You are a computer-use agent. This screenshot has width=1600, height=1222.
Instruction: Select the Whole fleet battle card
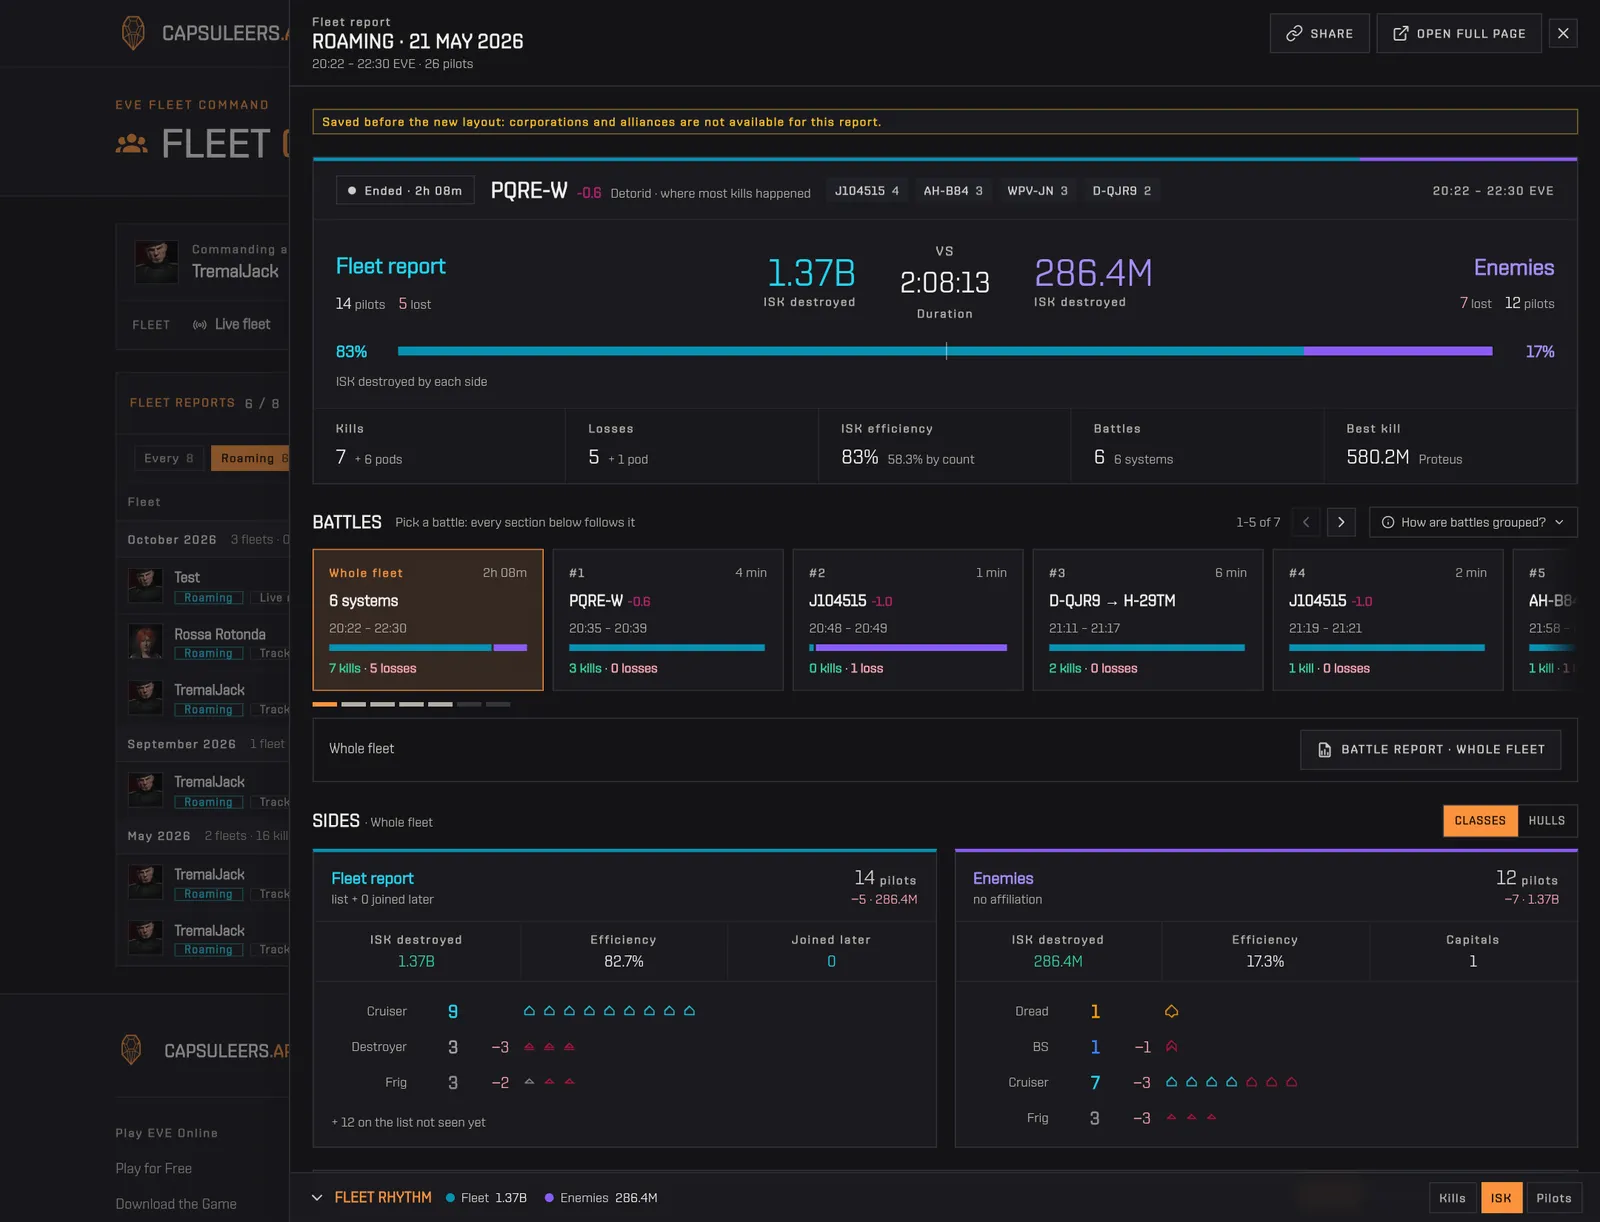pyautogui.click(x=428, y=619)
